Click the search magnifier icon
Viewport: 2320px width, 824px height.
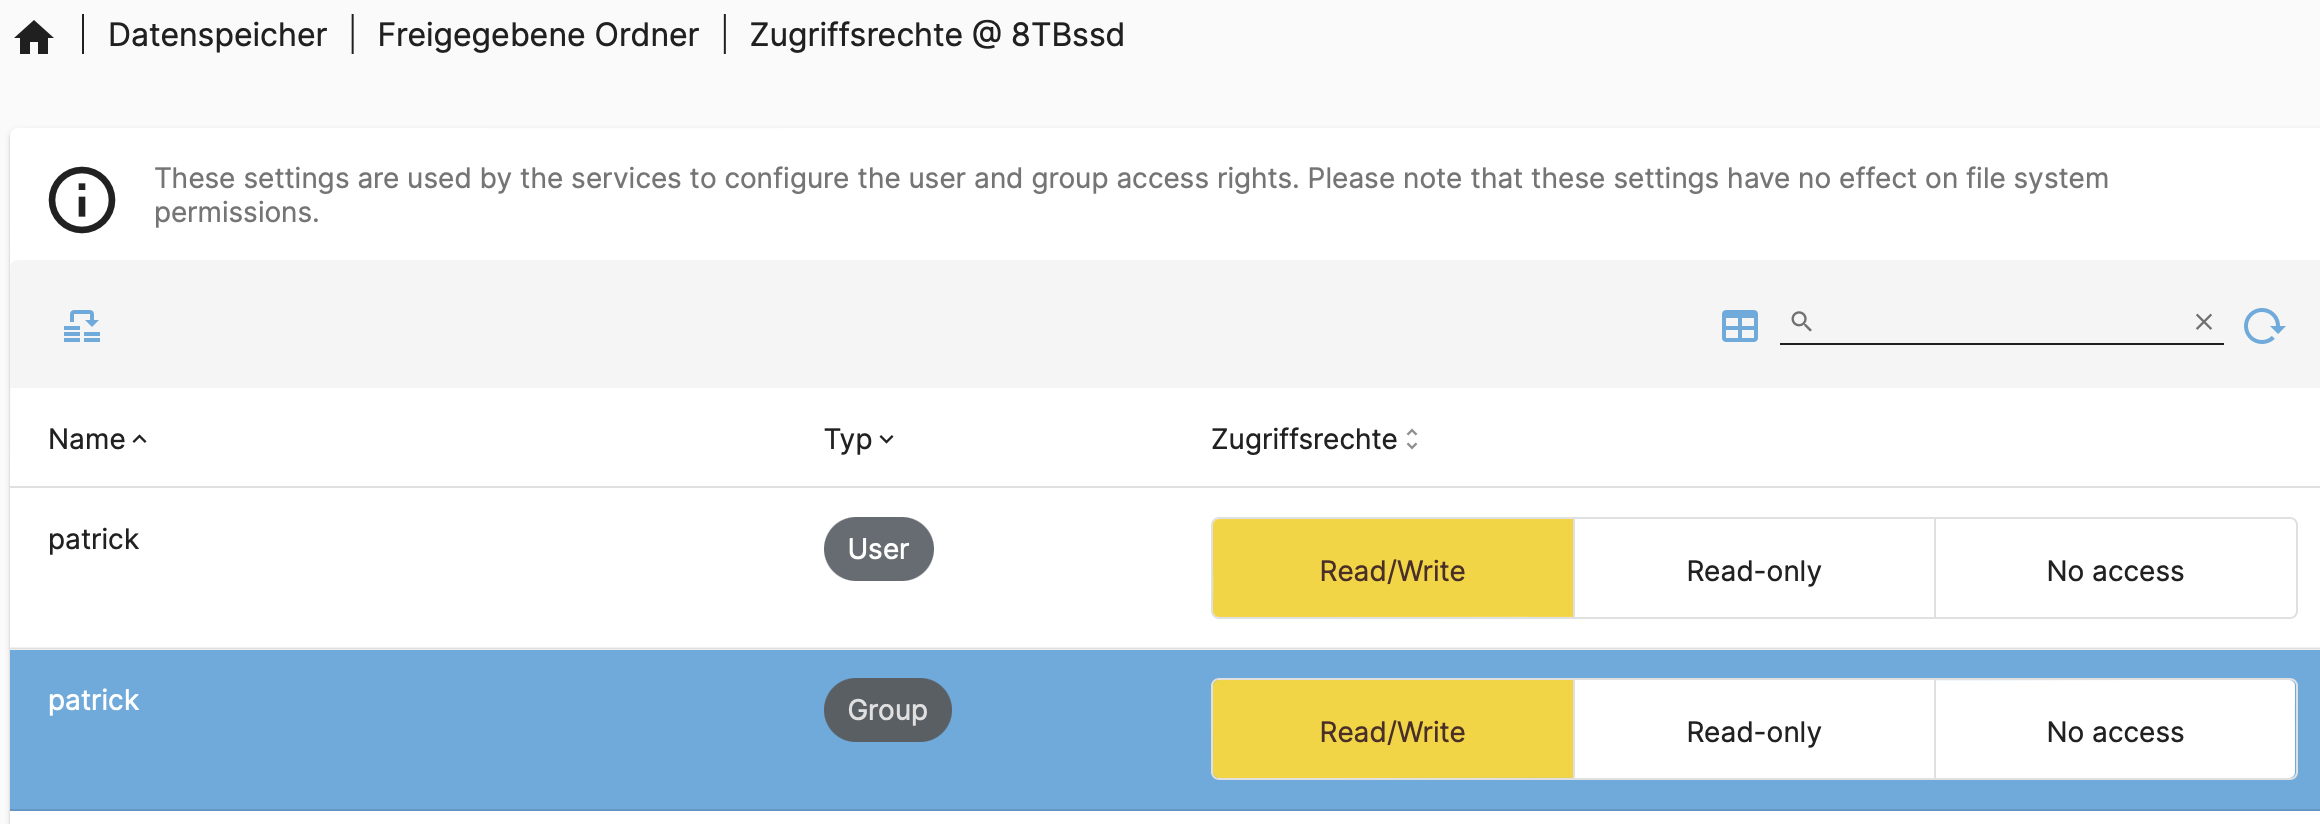click(1801, 322)
